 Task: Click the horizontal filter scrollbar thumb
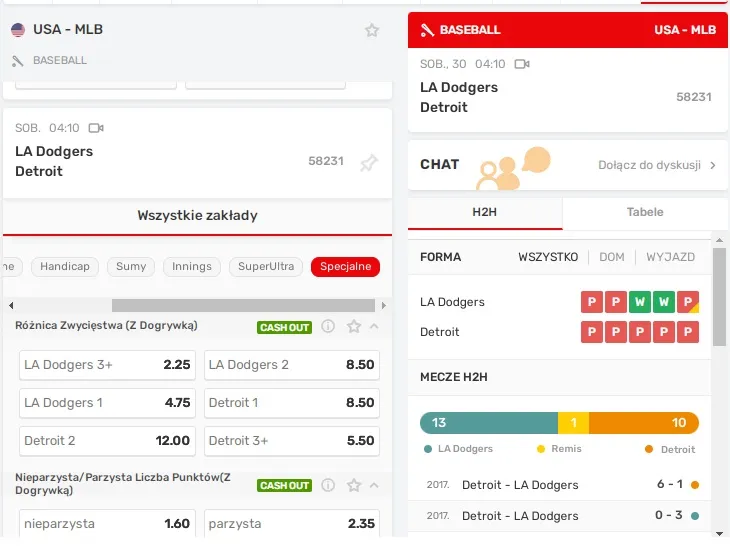243,305
